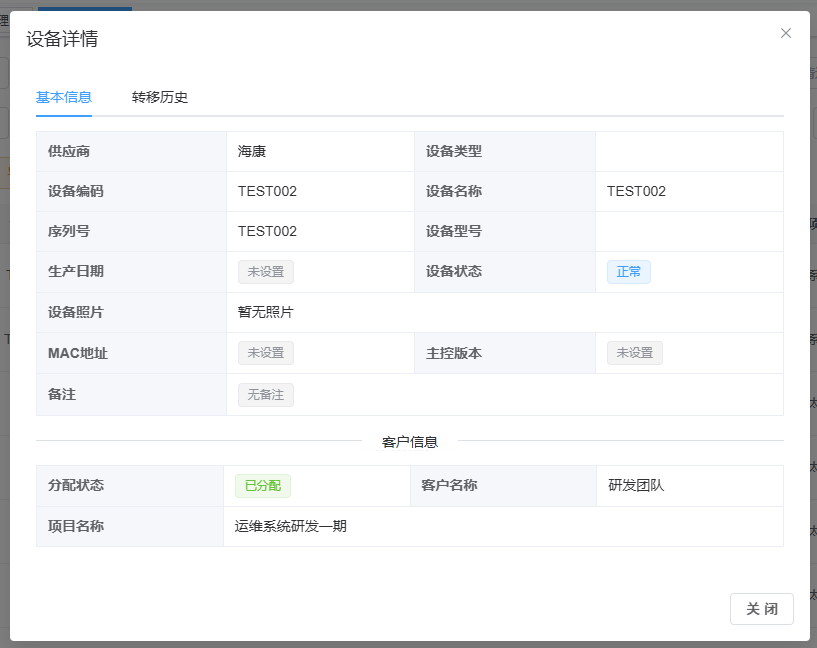This screenshot has height=648, width=817.
Task: Click the customer name 研发团队
Action: 636,486
